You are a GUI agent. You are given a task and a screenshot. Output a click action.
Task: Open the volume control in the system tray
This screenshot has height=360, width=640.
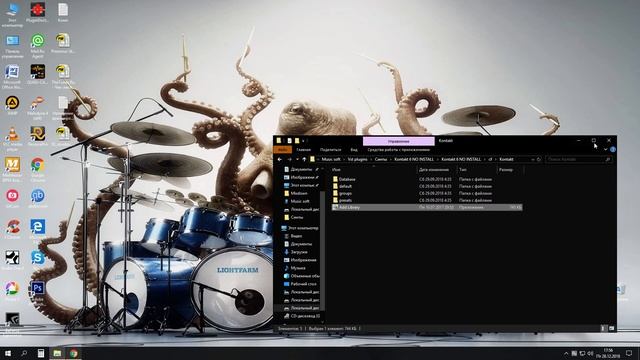pos(590,353)
